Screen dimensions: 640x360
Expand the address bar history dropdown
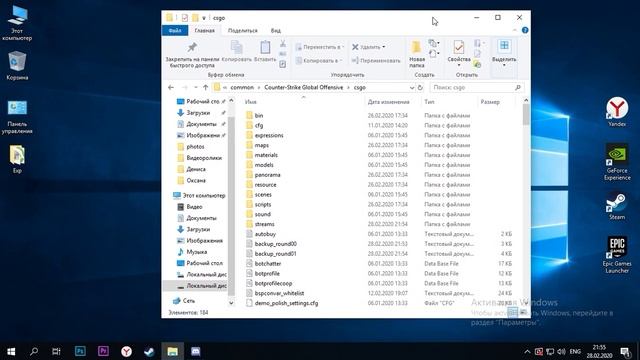point(411,87)
